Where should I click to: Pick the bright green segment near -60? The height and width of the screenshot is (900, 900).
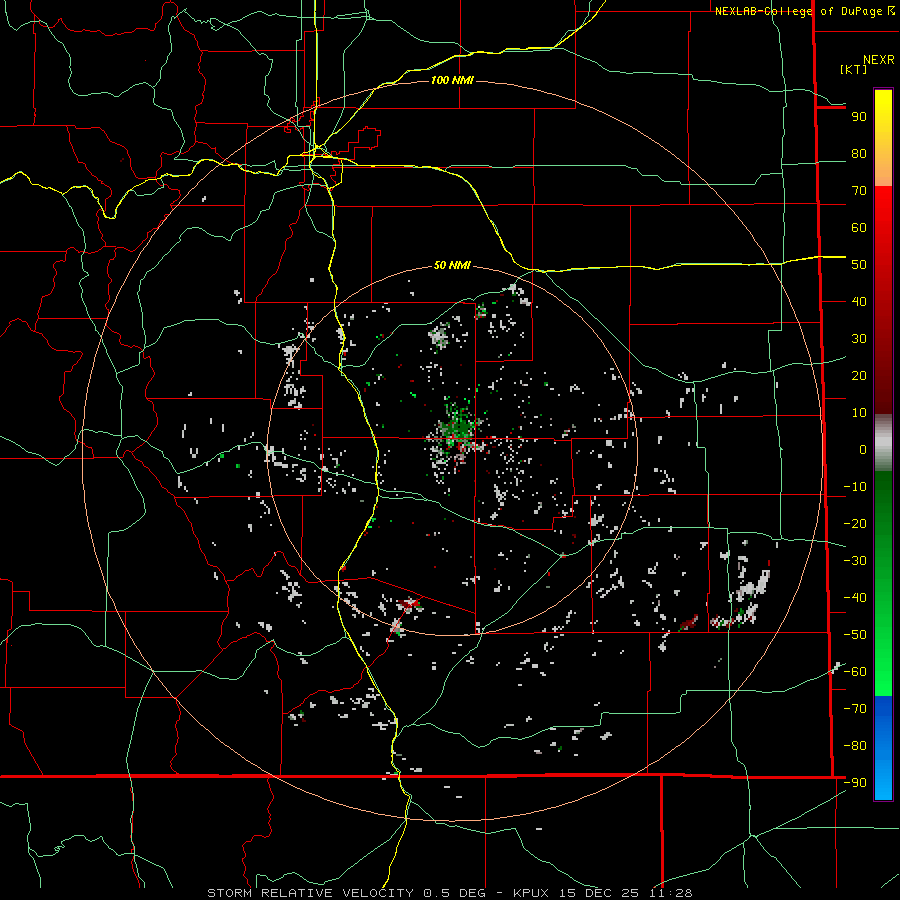(883, 672)
